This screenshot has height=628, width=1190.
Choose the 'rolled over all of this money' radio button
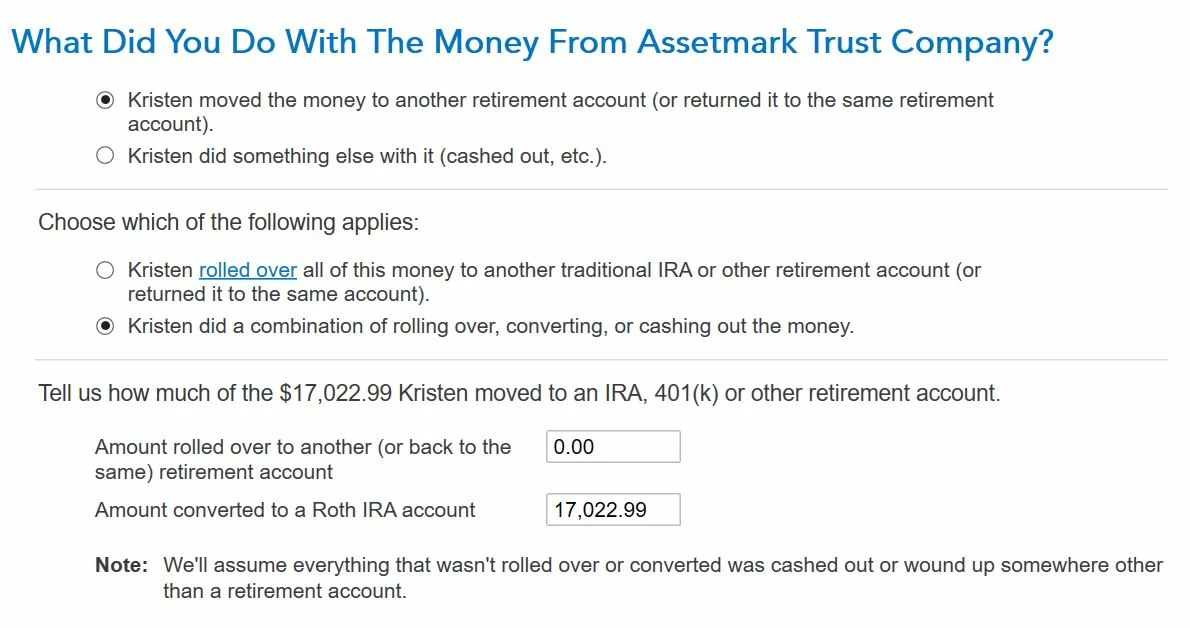(x=105, y=270)
